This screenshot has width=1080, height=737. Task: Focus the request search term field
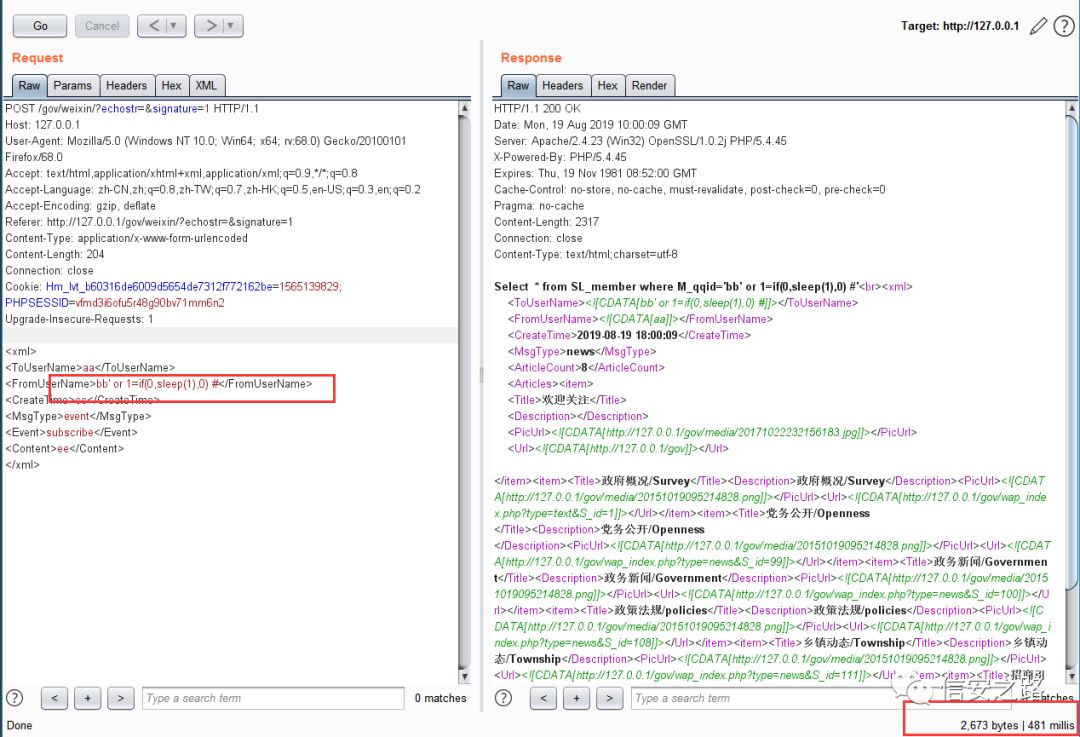(273, 698)
